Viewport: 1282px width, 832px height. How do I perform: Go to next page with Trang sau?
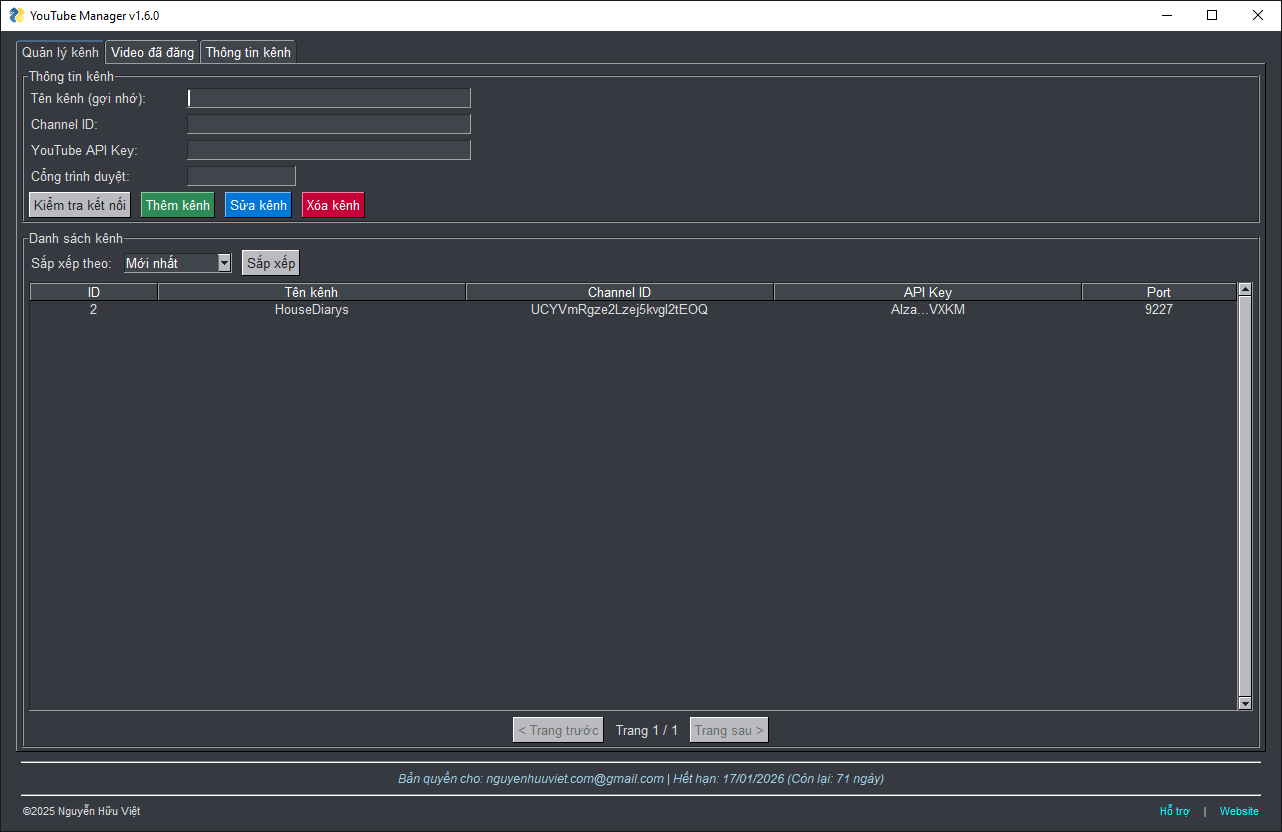pos(729,730)
